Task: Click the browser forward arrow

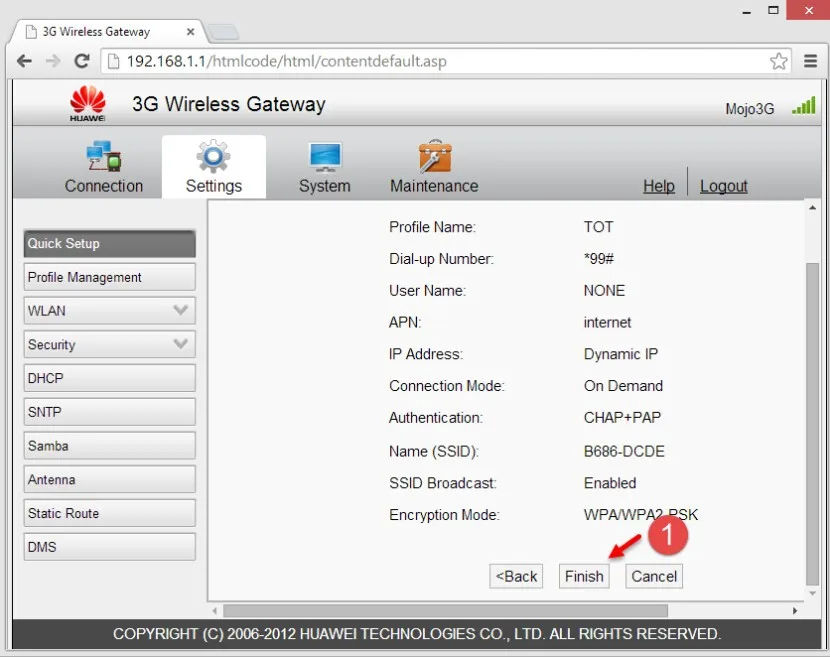Action: [x=53, y=61]
